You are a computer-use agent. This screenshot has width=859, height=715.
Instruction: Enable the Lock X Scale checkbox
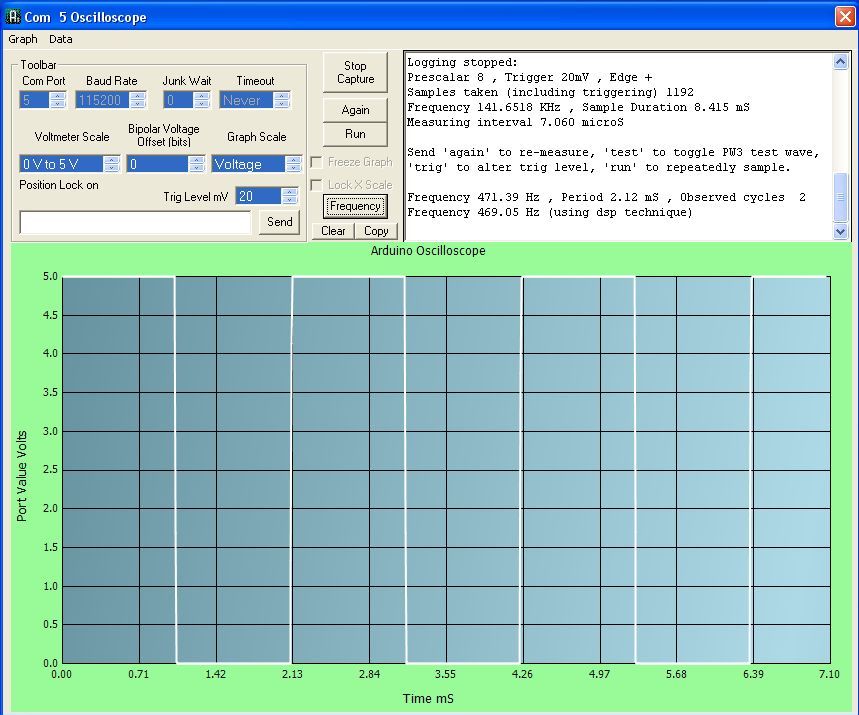coord(316,183)
